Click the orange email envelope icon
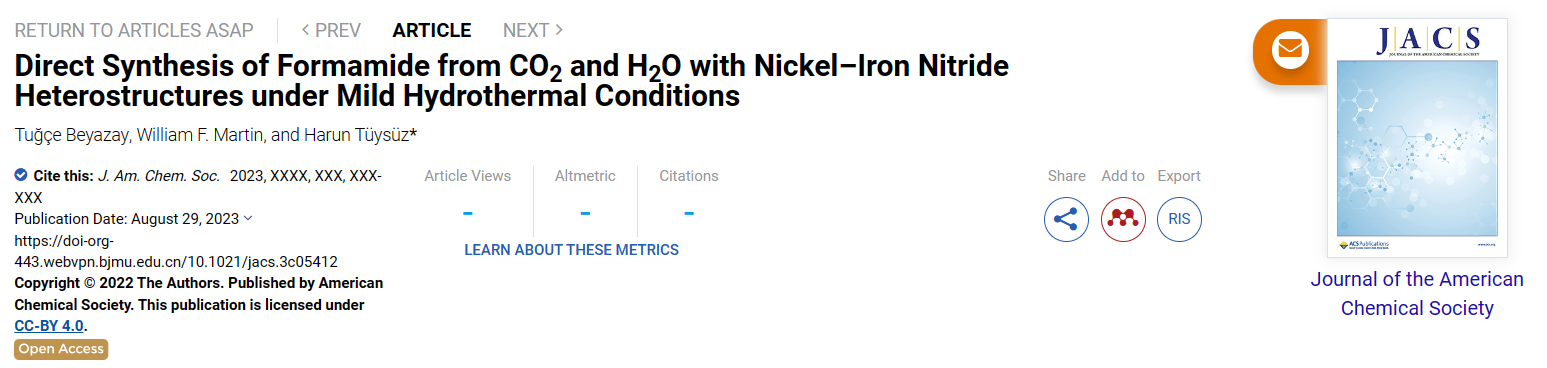 pyautogui.click(x=1291, y=50)
